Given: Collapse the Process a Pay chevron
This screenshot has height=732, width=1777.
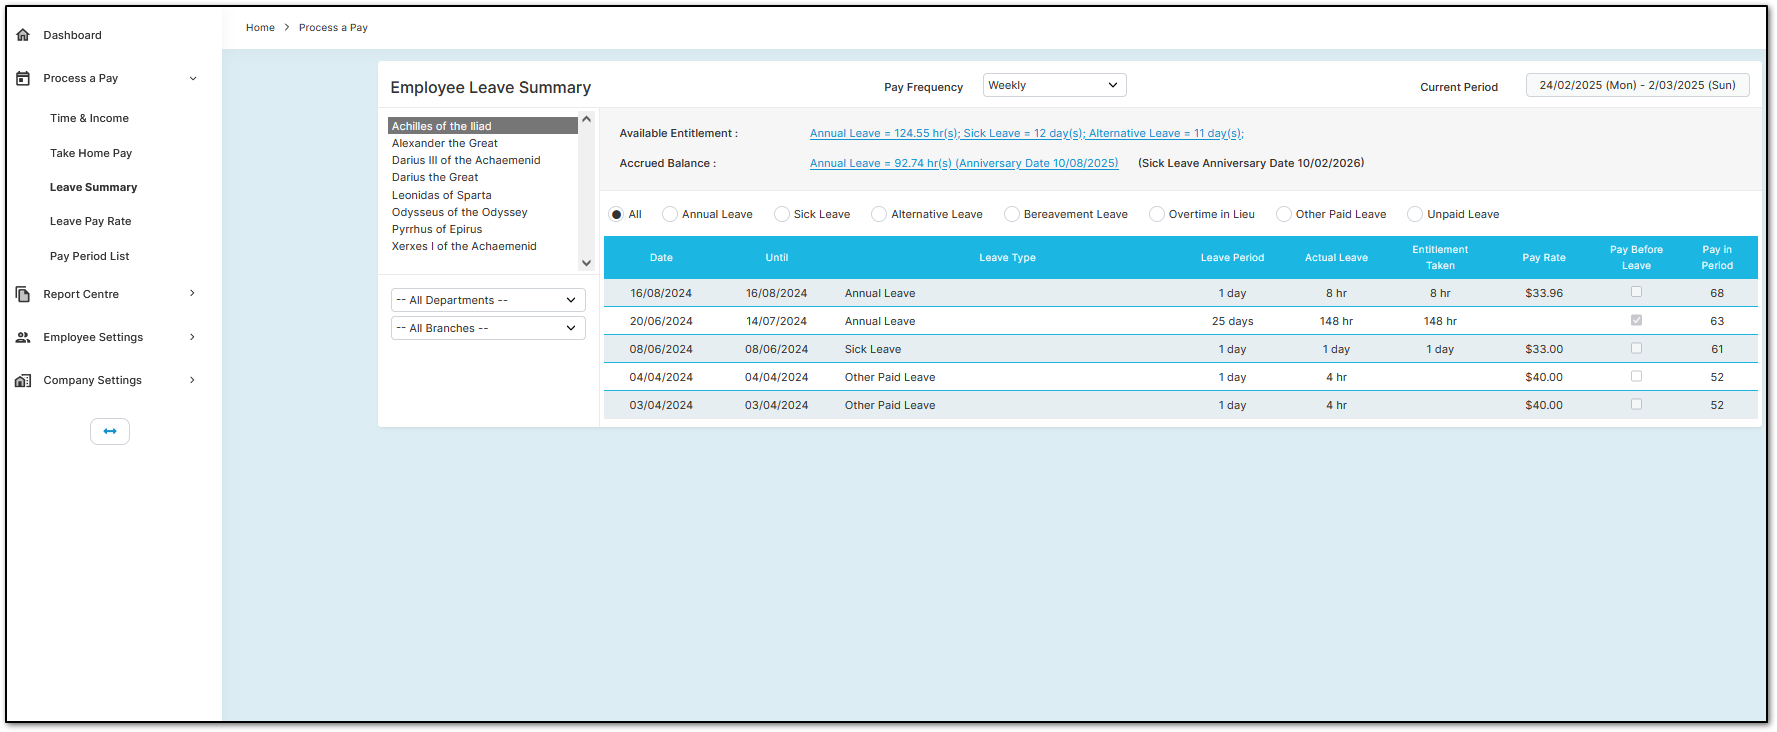Looking at the screenshot, I should coord(193,78).
